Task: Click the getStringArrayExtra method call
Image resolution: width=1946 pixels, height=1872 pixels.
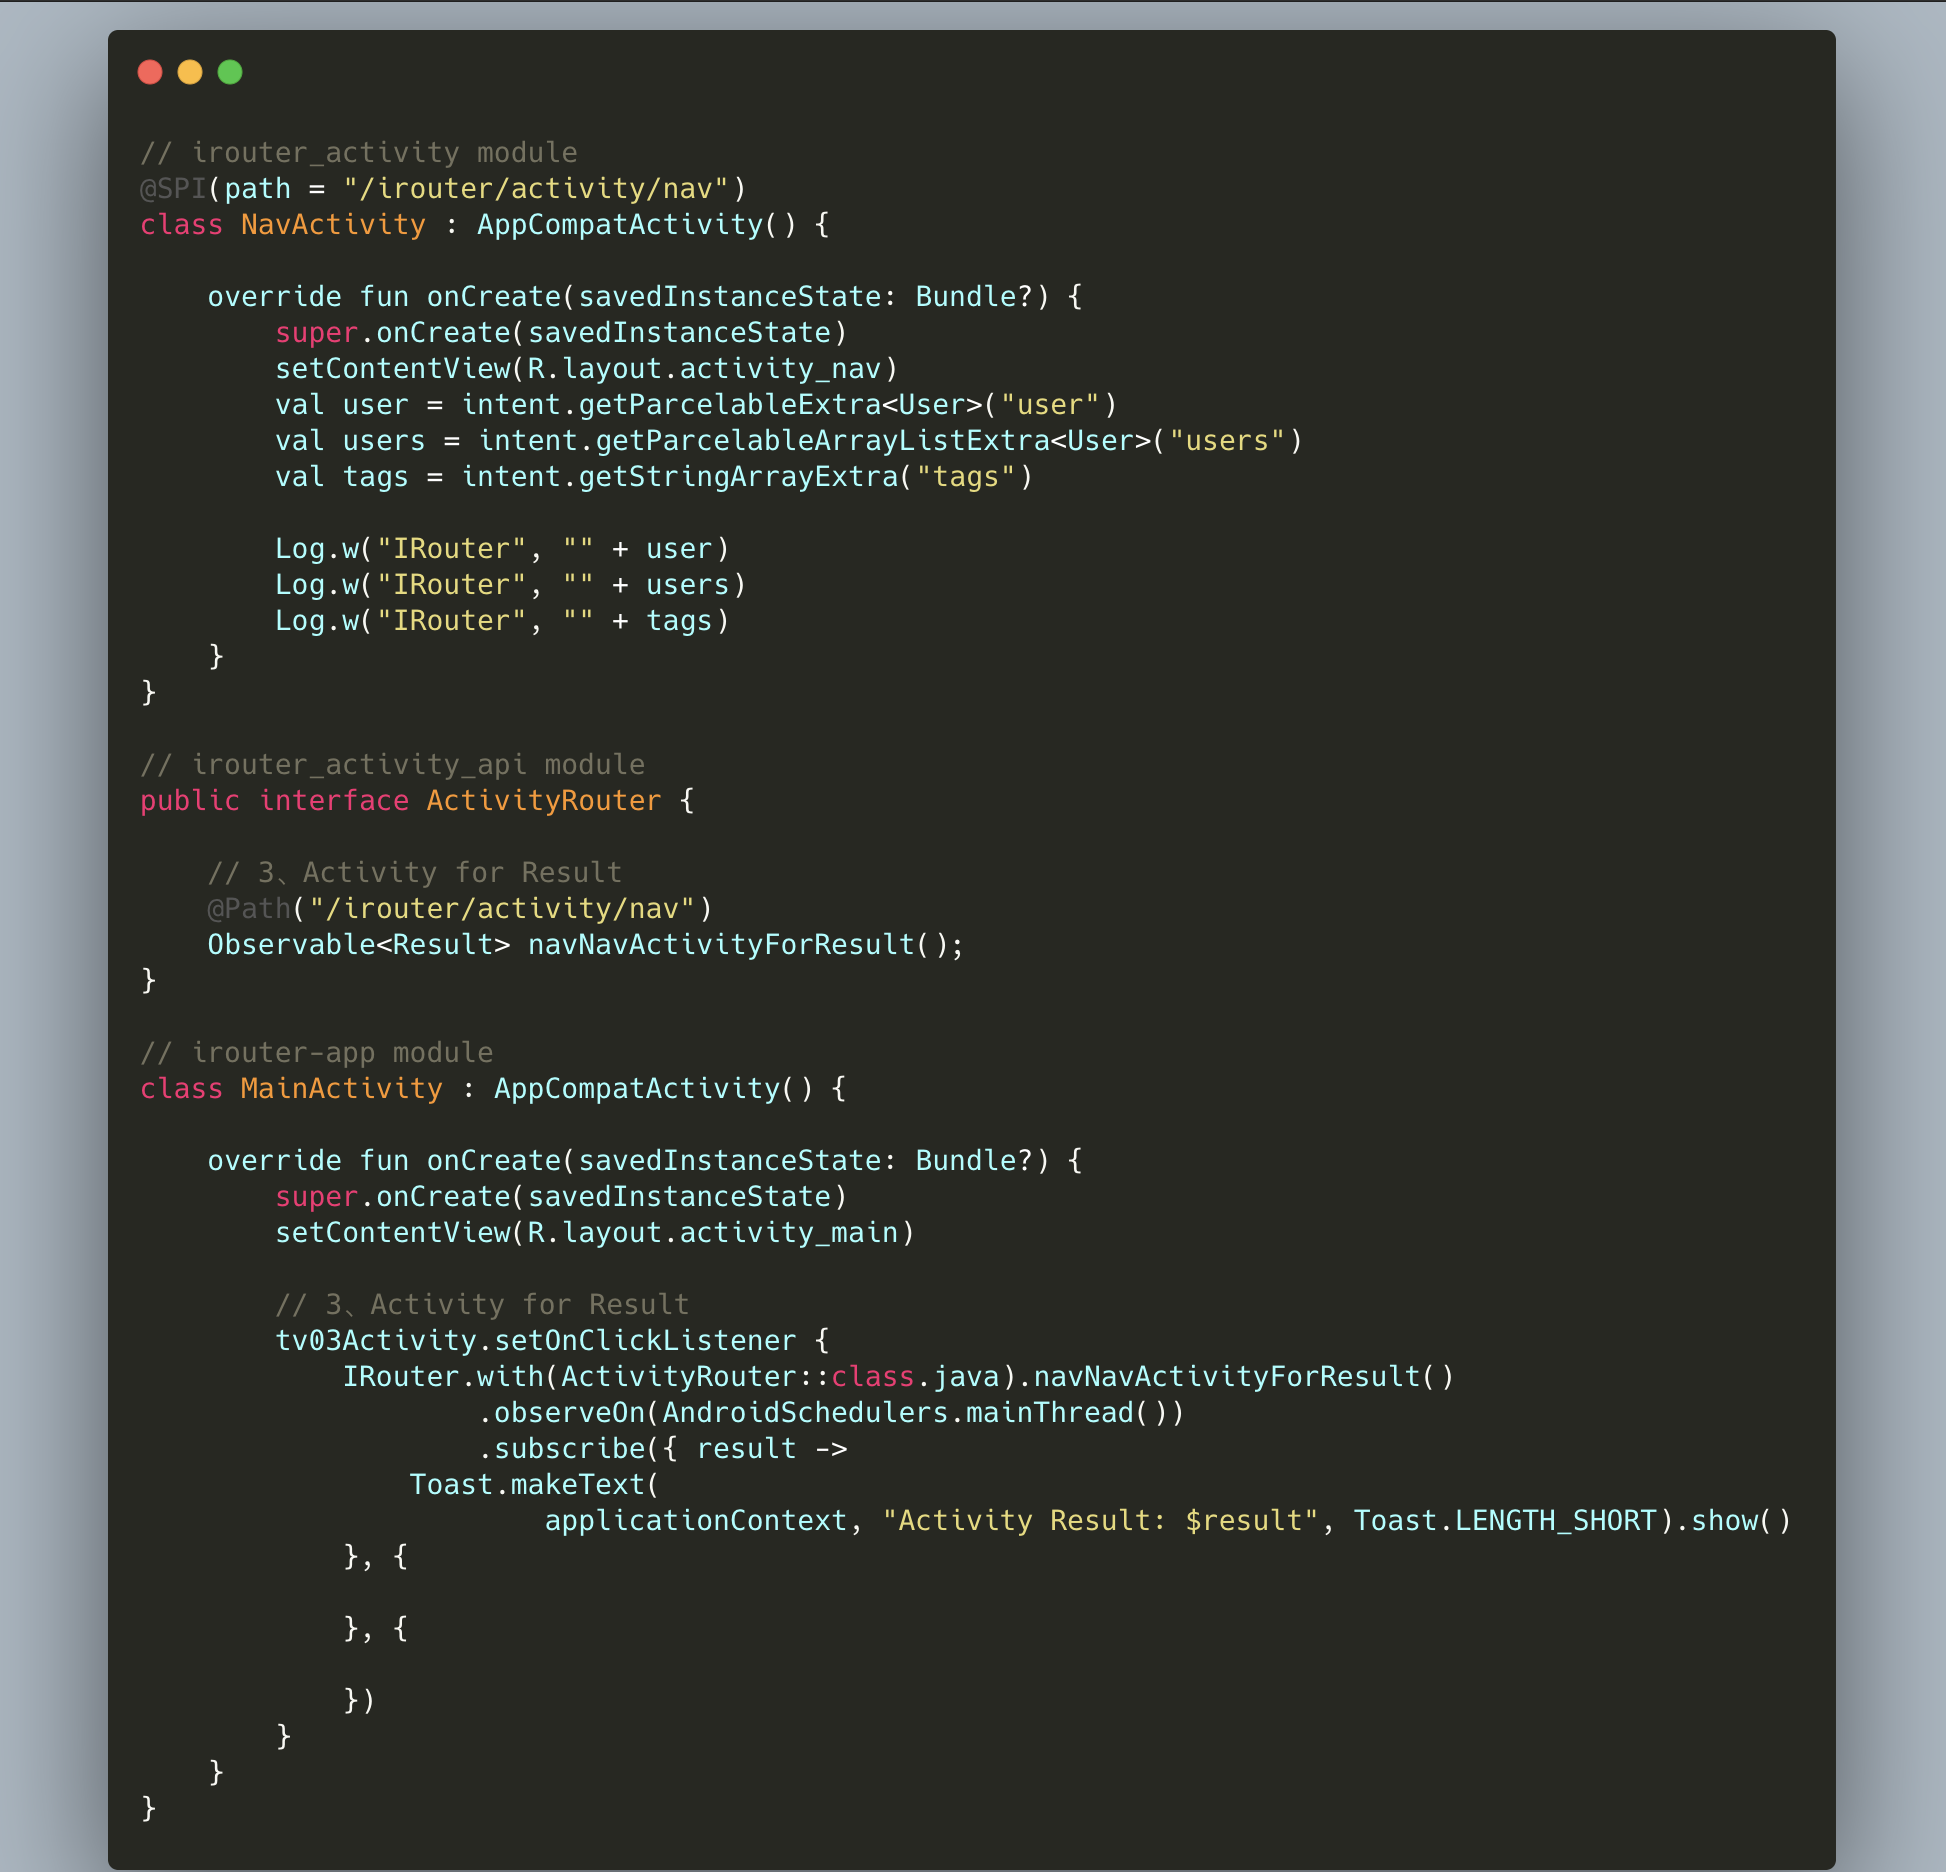Action: (737, 476)
